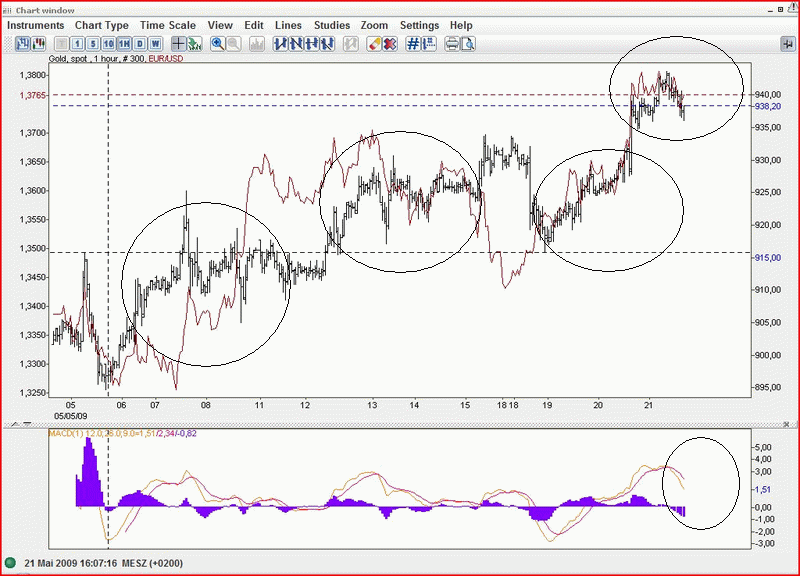Click the 05/05/09 date label
The height and width of the screenshot is (576, 800).
pyautogui.click(x=71, y=416)
